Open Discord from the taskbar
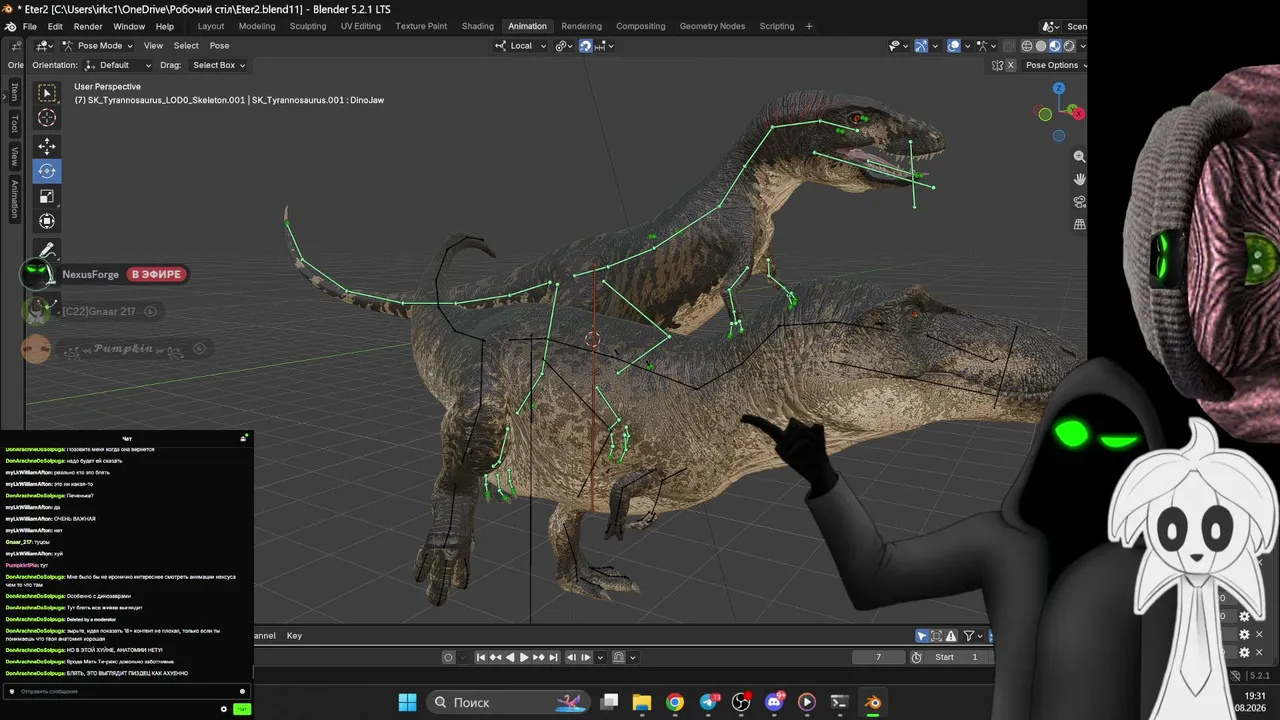Image resolution: width=1280 pixels, height=720 pixels. pos(774,702)
